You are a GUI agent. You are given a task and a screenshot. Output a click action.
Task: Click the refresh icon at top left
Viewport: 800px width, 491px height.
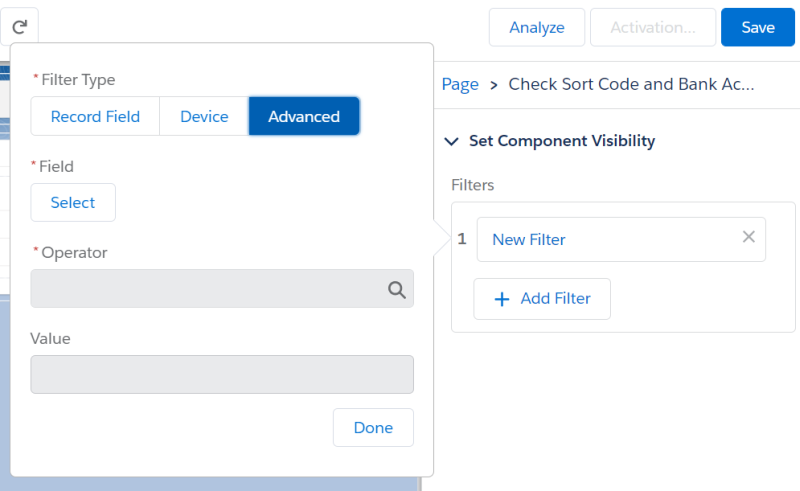pos(19,27)
